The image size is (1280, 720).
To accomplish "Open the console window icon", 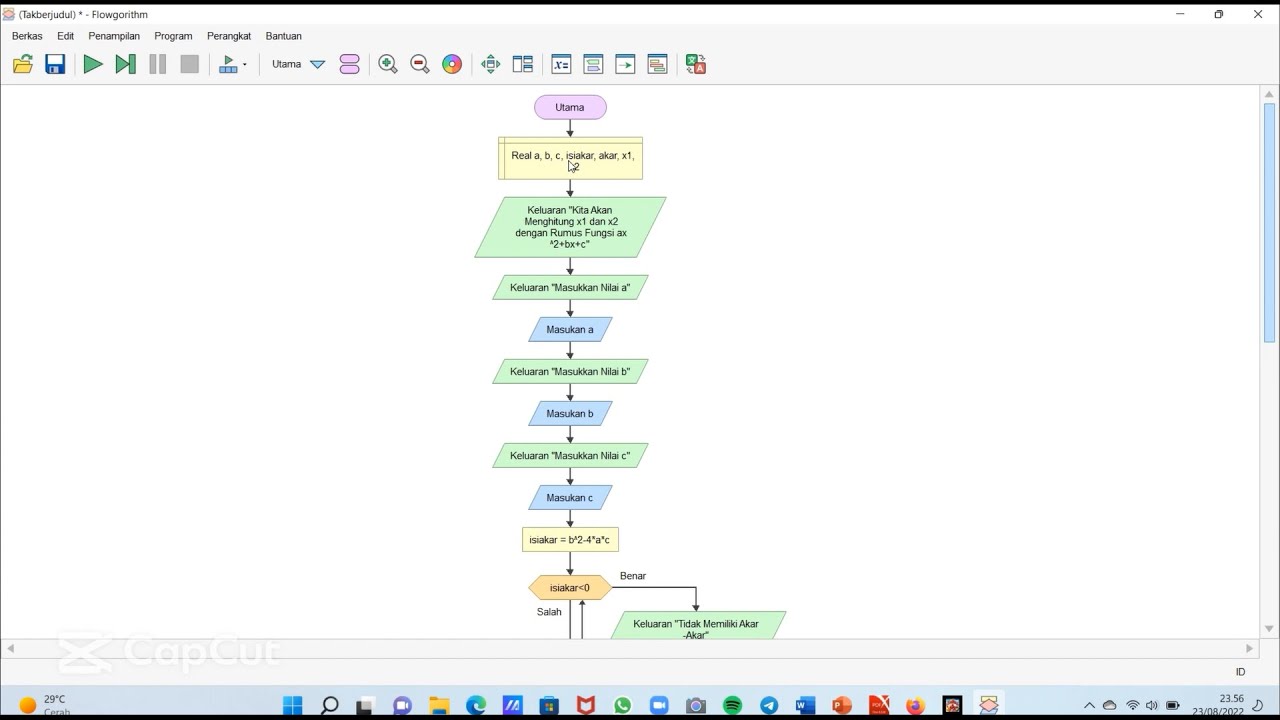I will point(625,64).
